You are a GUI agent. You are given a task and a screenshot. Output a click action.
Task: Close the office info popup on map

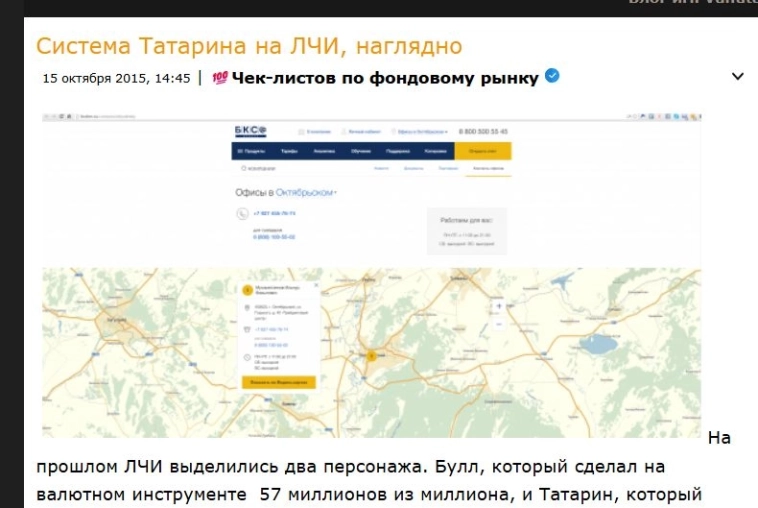click(x=316, y=285)
